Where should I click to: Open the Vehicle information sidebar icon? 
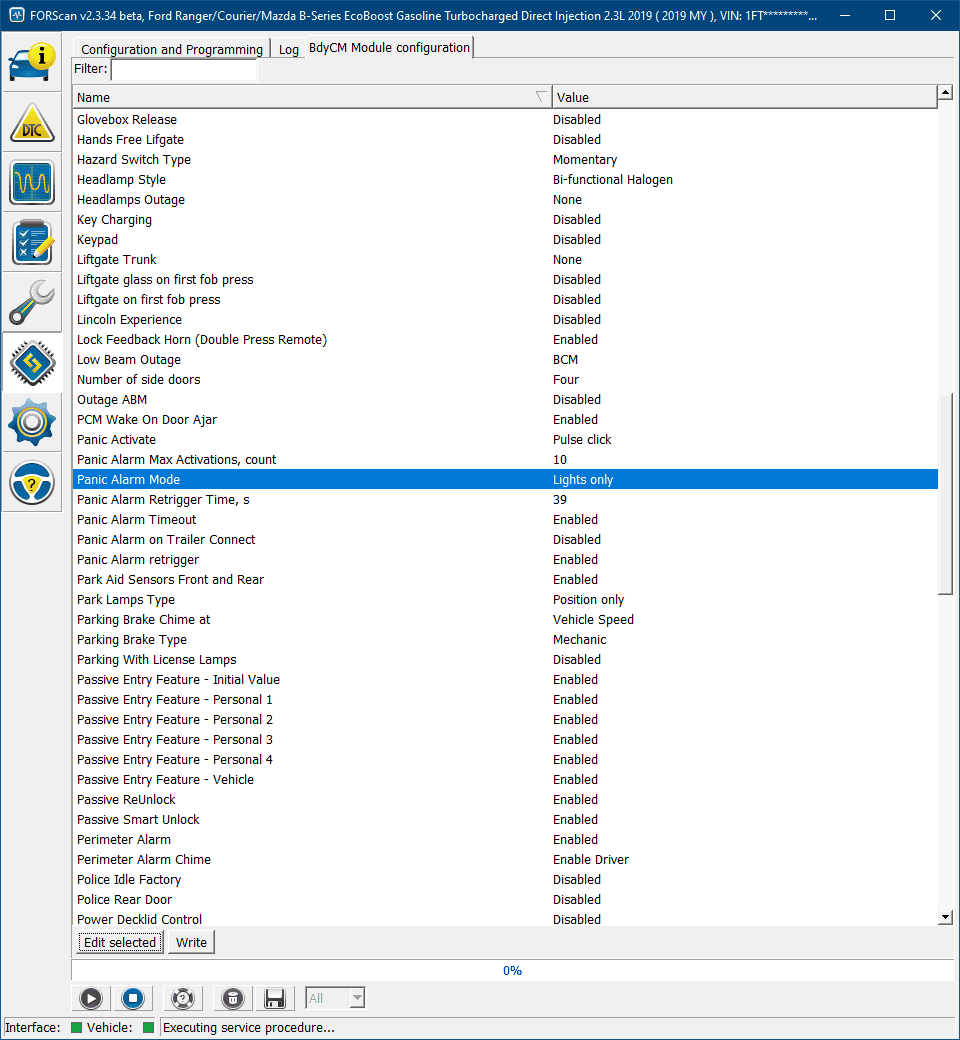(31, 62)
